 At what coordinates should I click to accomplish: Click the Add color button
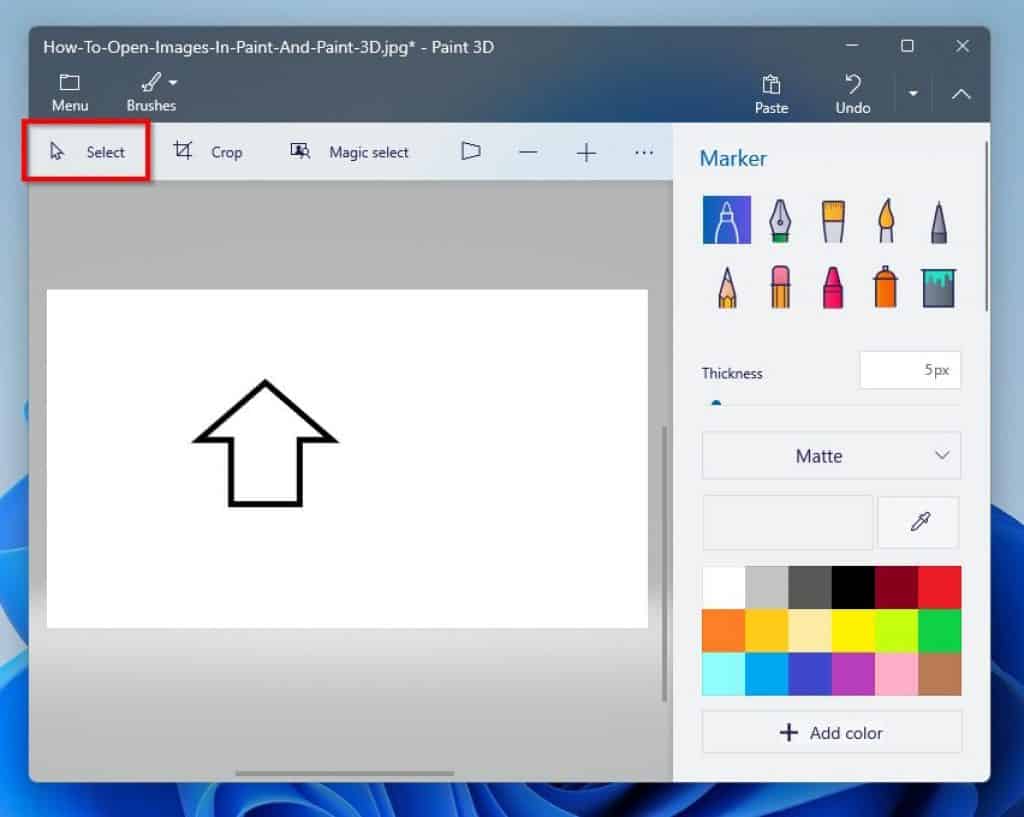point(831,733)
